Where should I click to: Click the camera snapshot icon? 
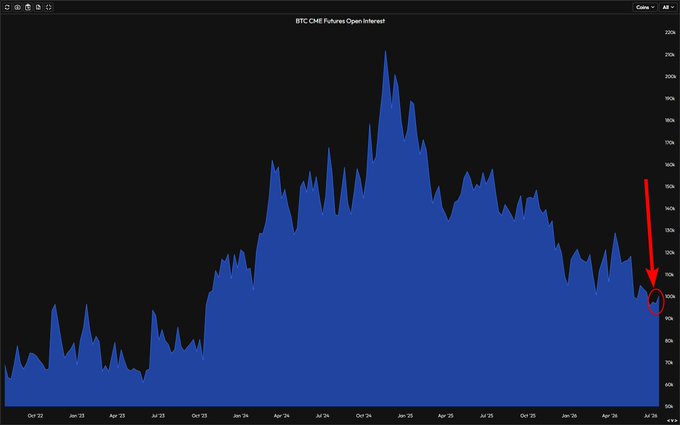click(x=17, y=7)
